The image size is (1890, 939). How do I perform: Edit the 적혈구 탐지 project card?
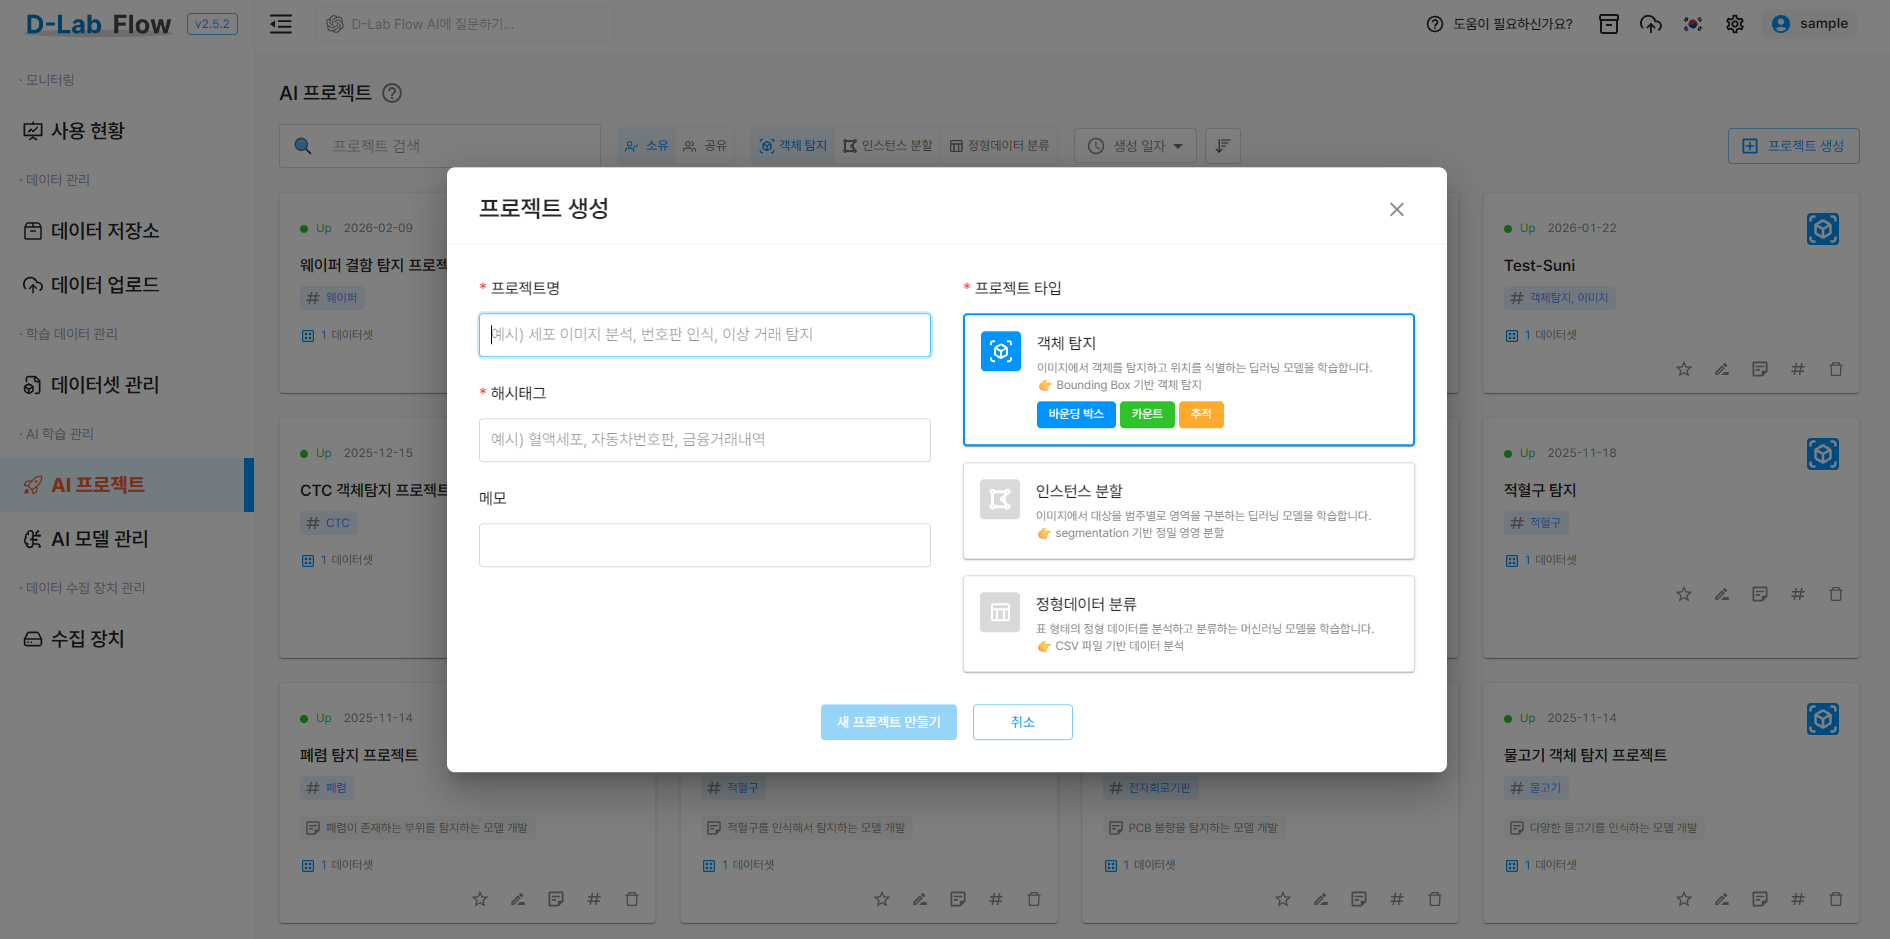click(x=1722, y=594)
